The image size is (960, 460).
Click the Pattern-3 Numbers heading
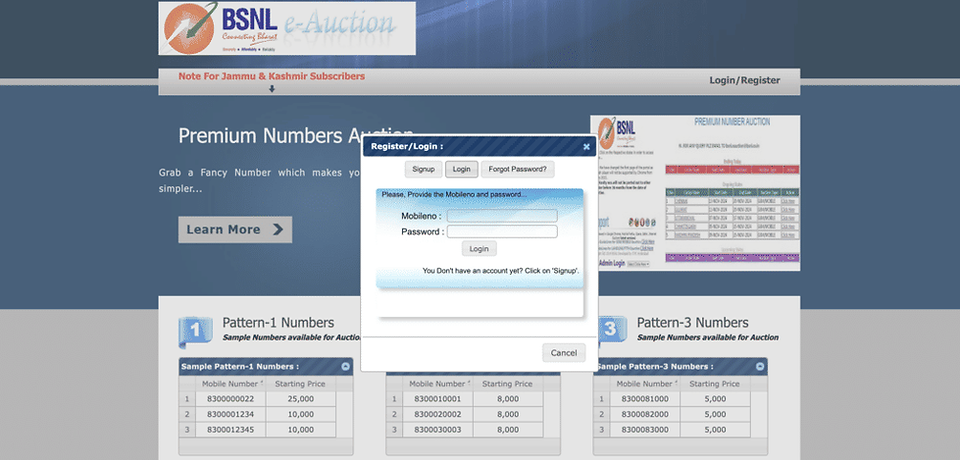(x=692, y=323)
